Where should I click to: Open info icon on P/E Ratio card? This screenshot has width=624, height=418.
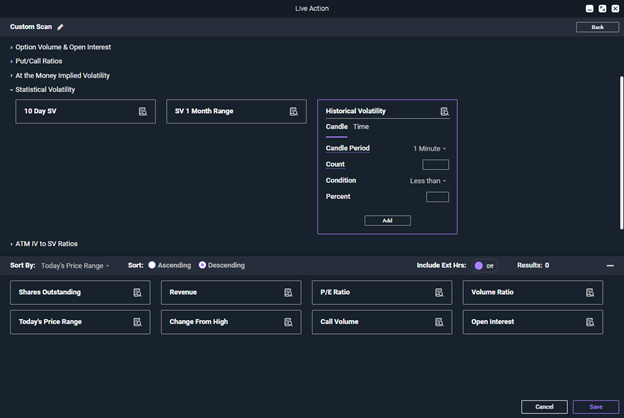439,293
